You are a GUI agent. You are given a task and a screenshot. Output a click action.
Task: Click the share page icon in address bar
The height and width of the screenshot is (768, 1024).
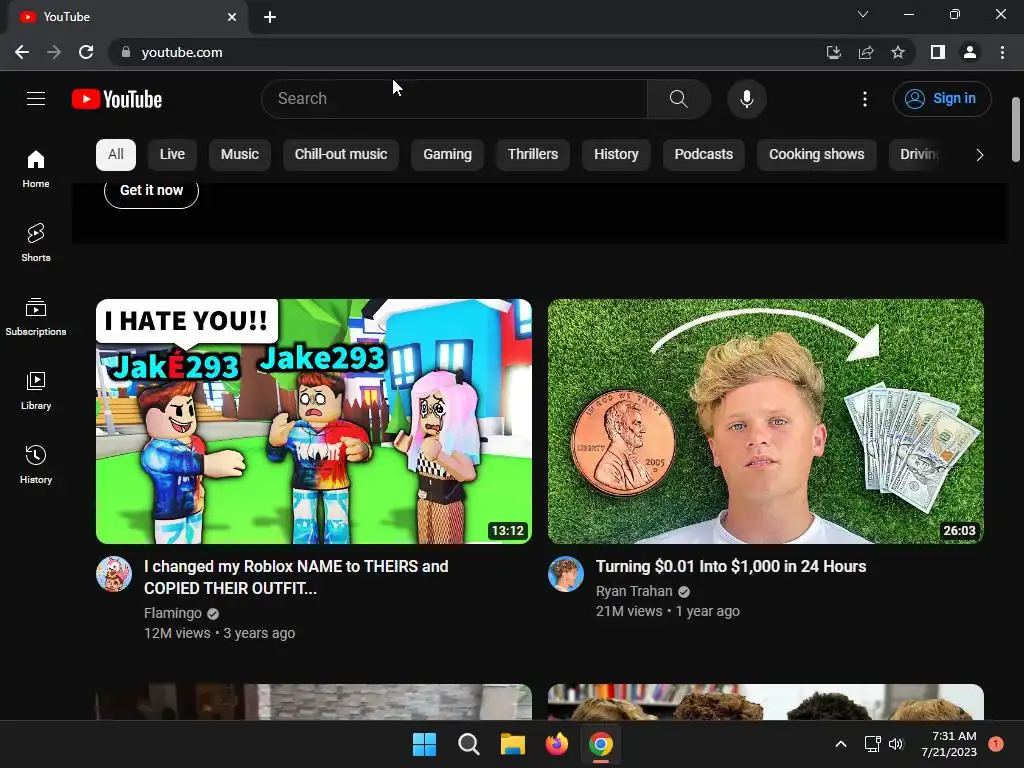pos(866,52)
